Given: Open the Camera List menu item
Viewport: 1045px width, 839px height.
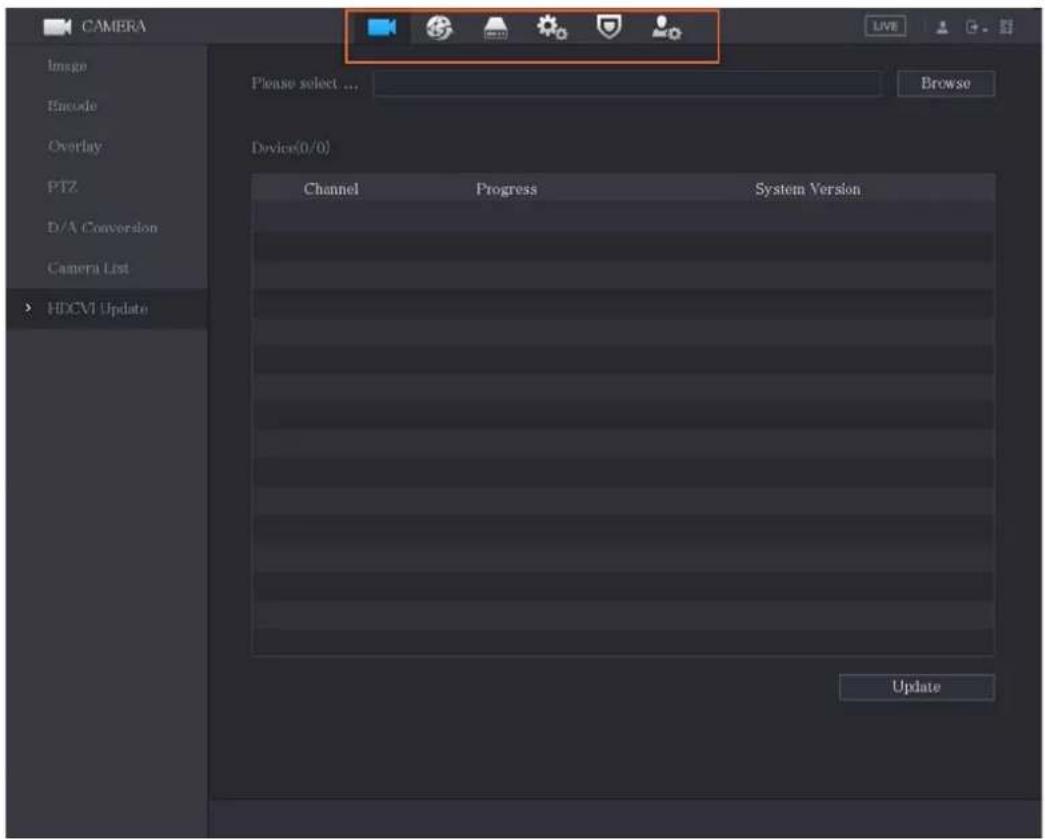Looking at the screenshot, I should pos(88,268).
